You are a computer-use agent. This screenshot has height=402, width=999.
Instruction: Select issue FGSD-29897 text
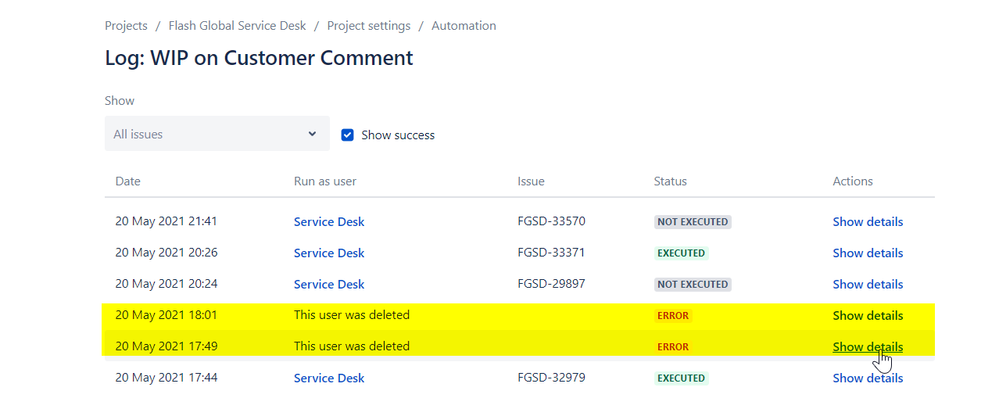pos(551,284)
